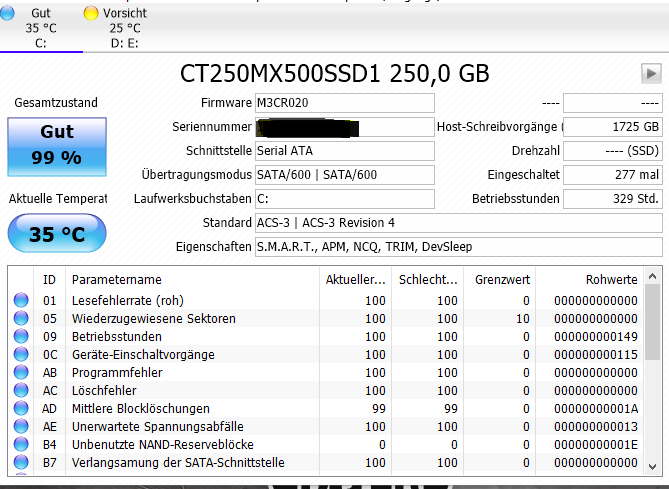Click status icon for Geräte-Einschaltvorgänge
The image size is (669, 489).
pos(21,354)
